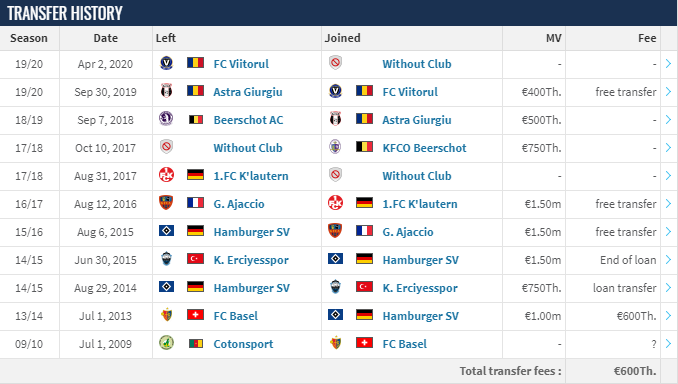Click the Cameroon flag next to Cotonsport
The height and width of the screenshot is (384, 678).
point(195,343)
